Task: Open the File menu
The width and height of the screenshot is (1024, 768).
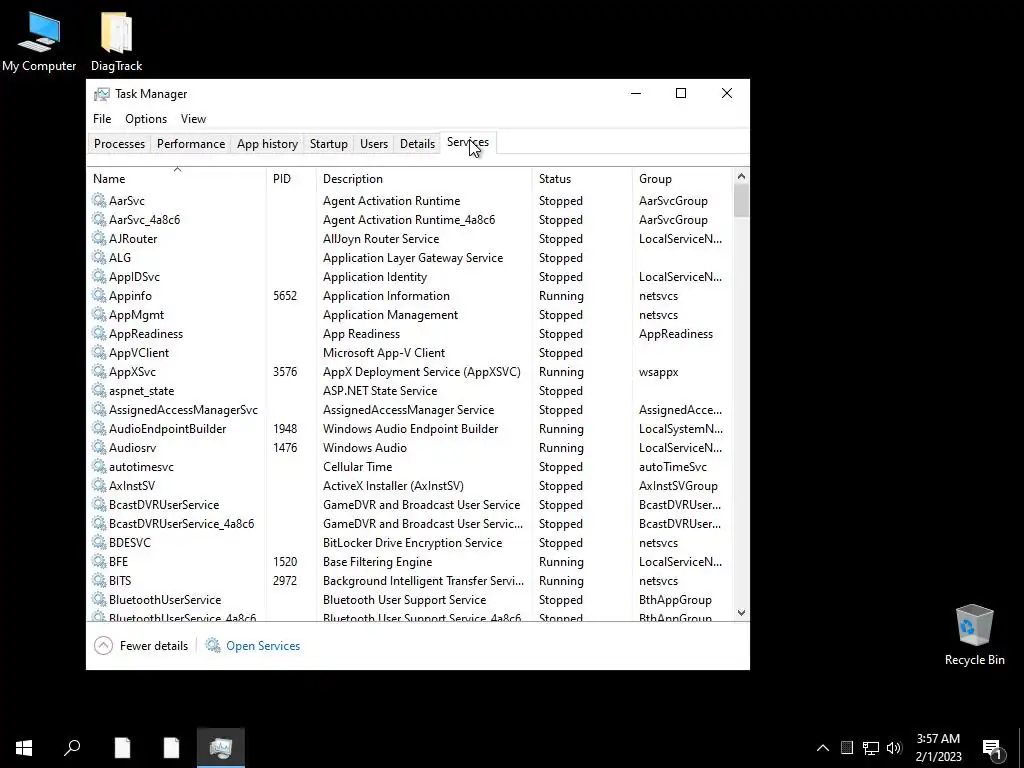Action: [102, 119]
